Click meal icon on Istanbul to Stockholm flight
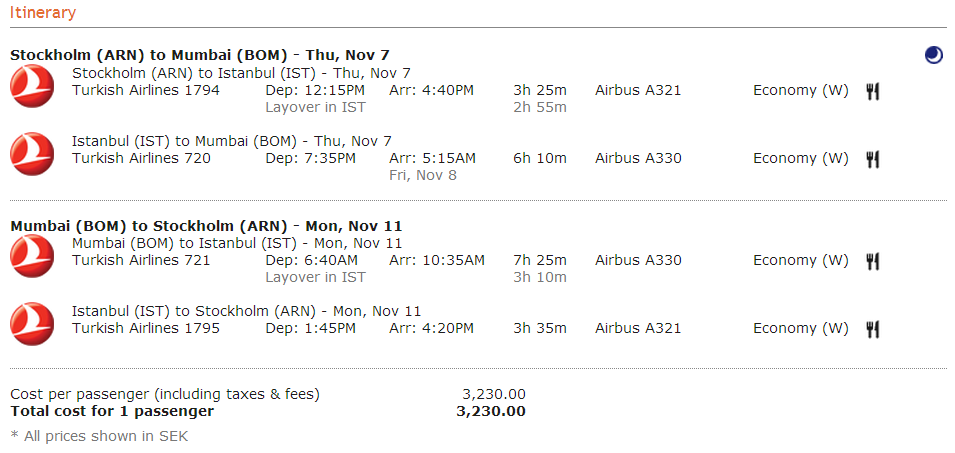Image resolution: width=955 pixels, height=453 pixels. tap(873, 329)
